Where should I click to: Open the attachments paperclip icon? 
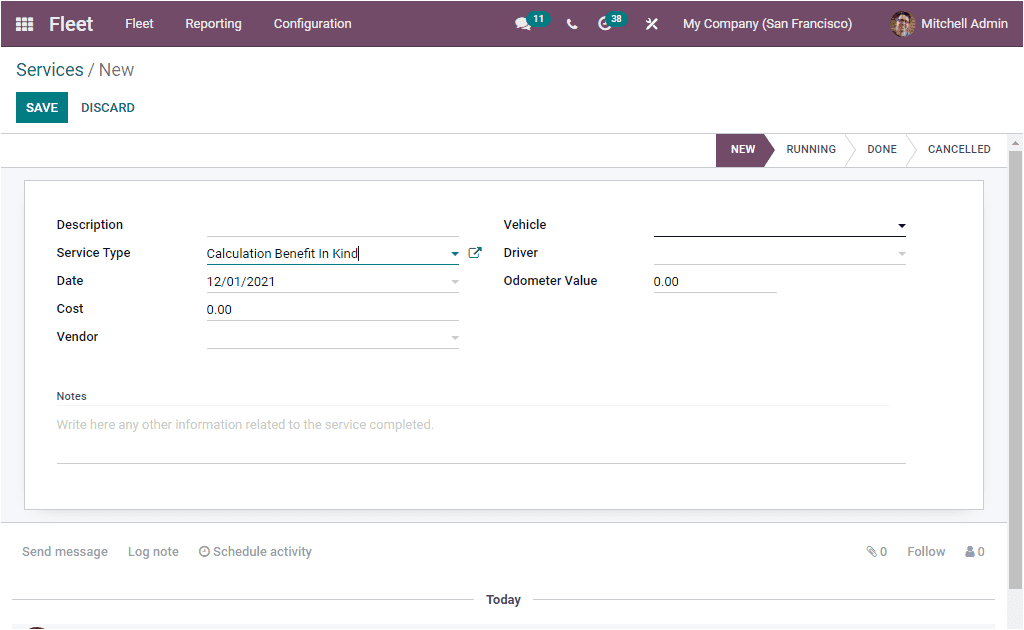(869, 551)
